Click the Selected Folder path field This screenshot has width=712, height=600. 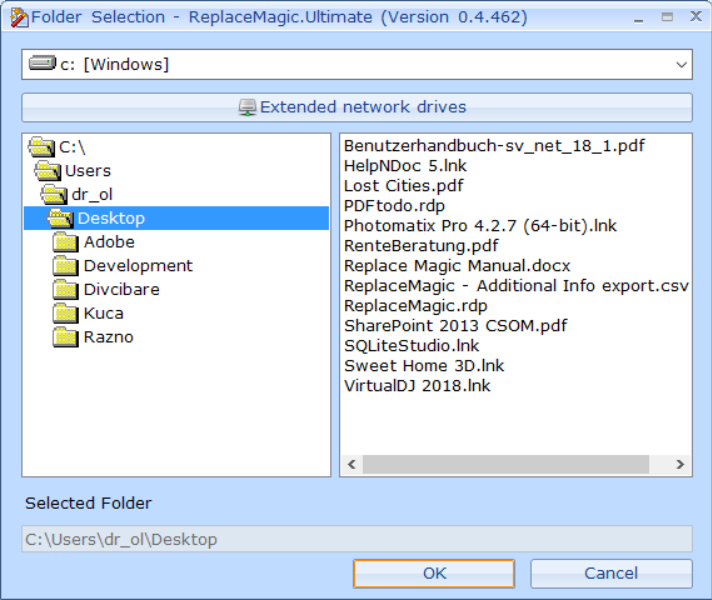point(356,539)
